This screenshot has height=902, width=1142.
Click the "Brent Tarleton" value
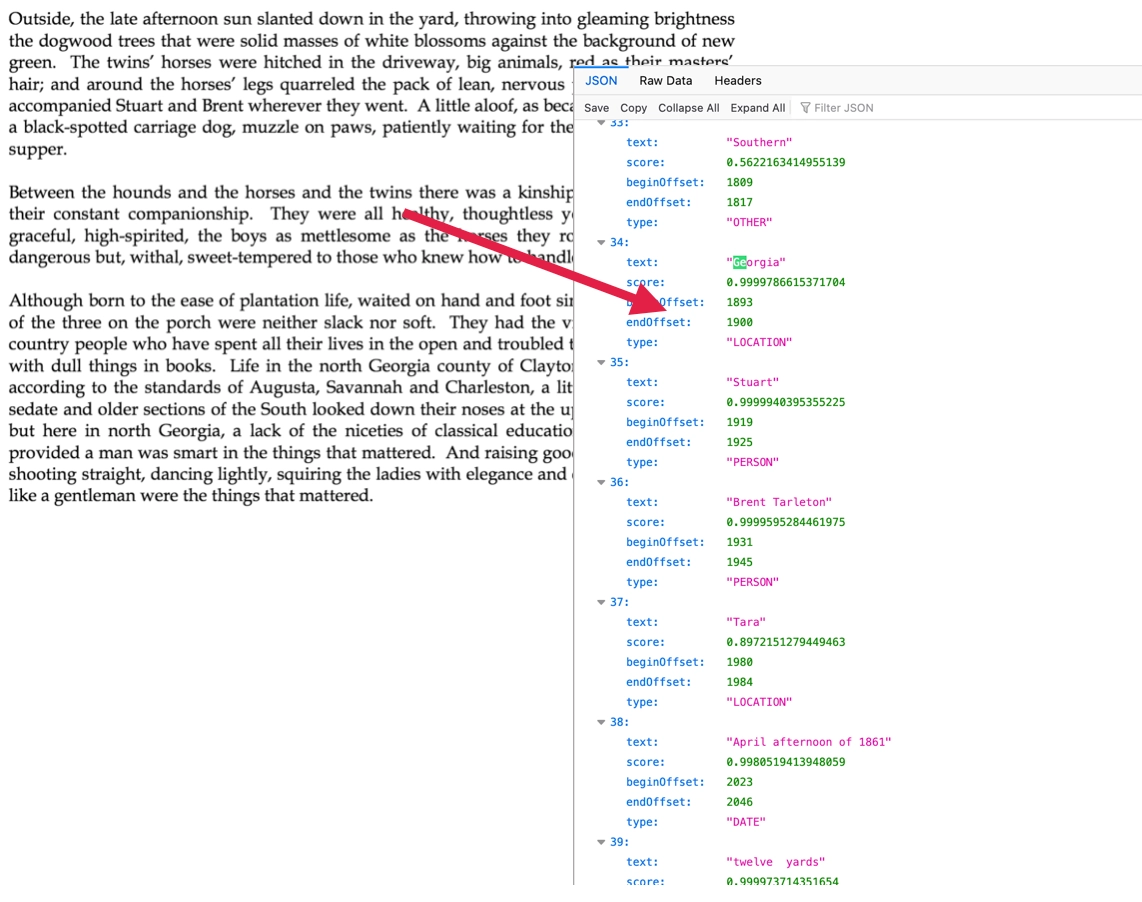coord(778,502)
